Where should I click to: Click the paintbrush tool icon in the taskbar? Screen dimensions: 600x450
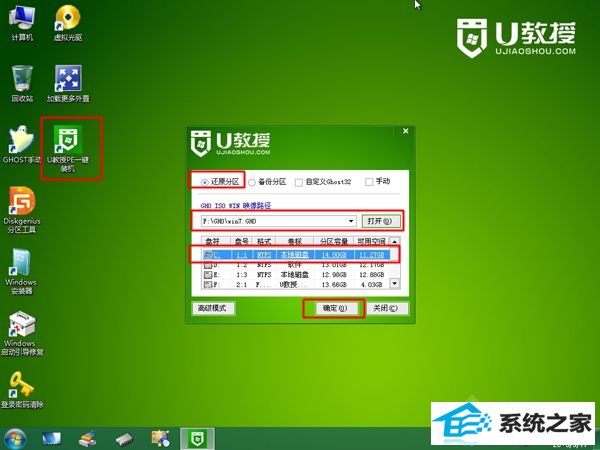pyautogui.click(x=88, y=439)
